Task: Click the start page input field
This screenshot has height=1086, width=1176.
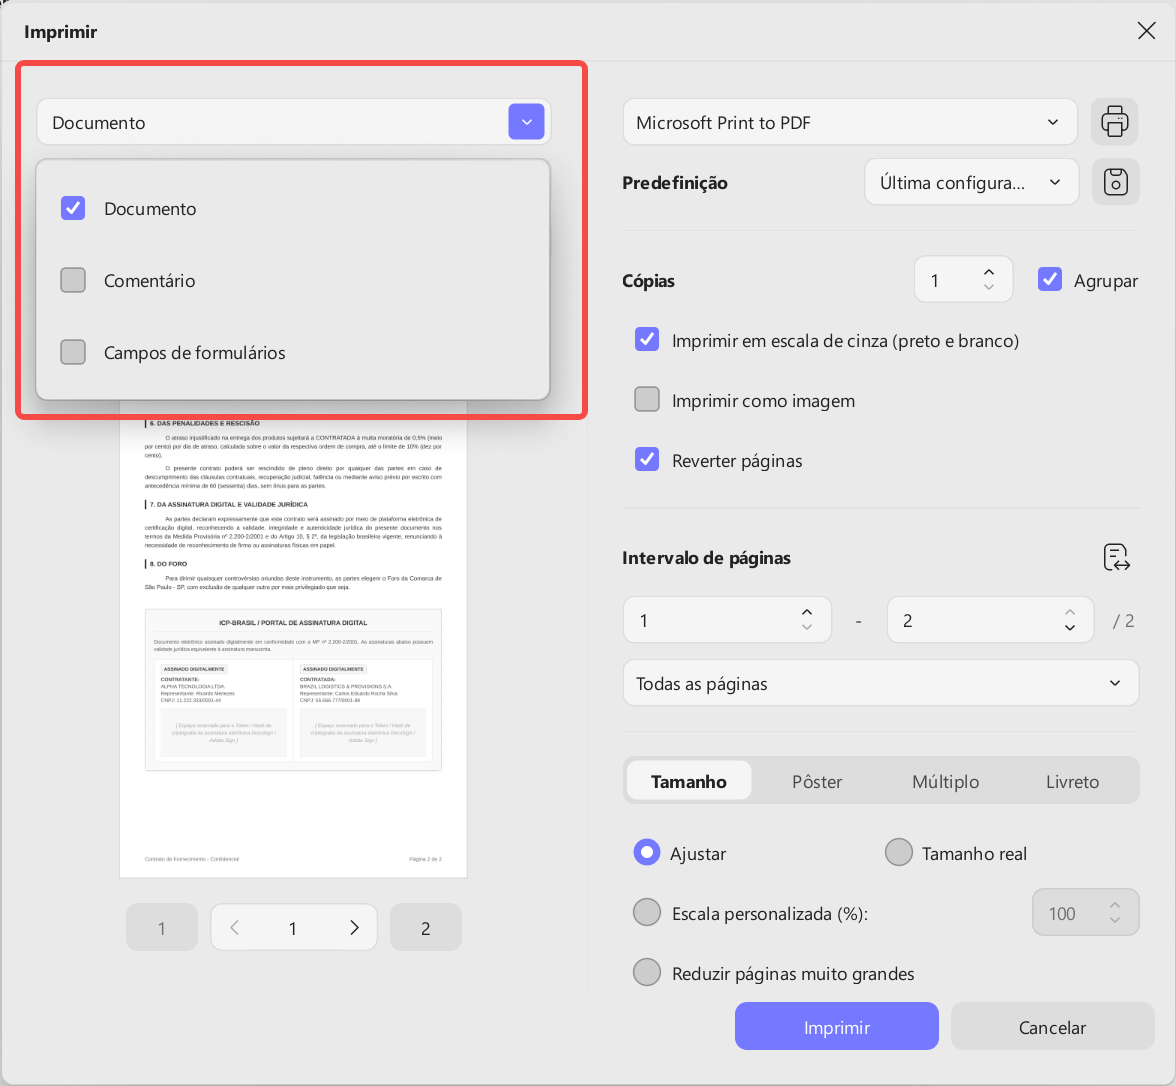Action: pyautogui.click(x=727, y=620)
